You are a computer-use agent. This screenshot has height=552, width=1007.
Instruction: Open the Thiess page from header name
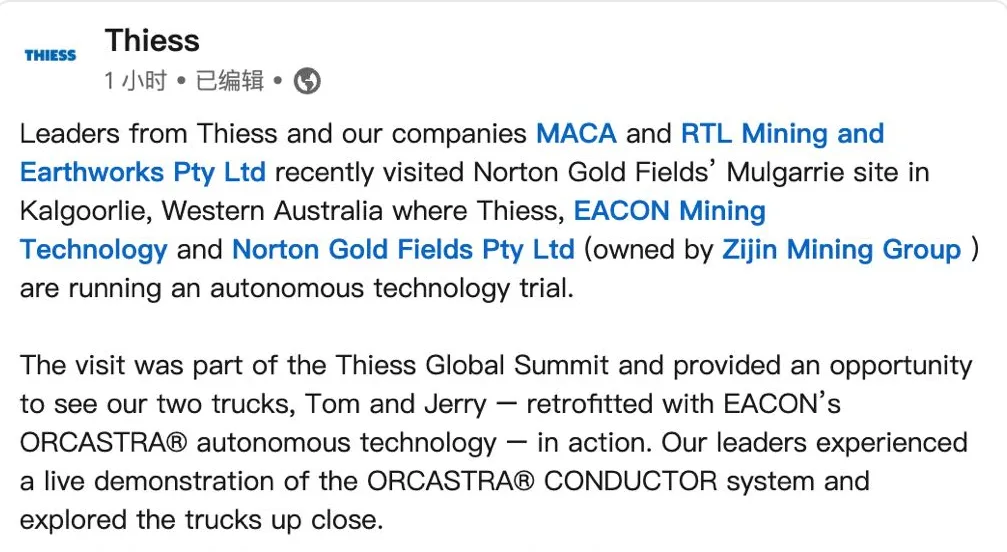152,41
